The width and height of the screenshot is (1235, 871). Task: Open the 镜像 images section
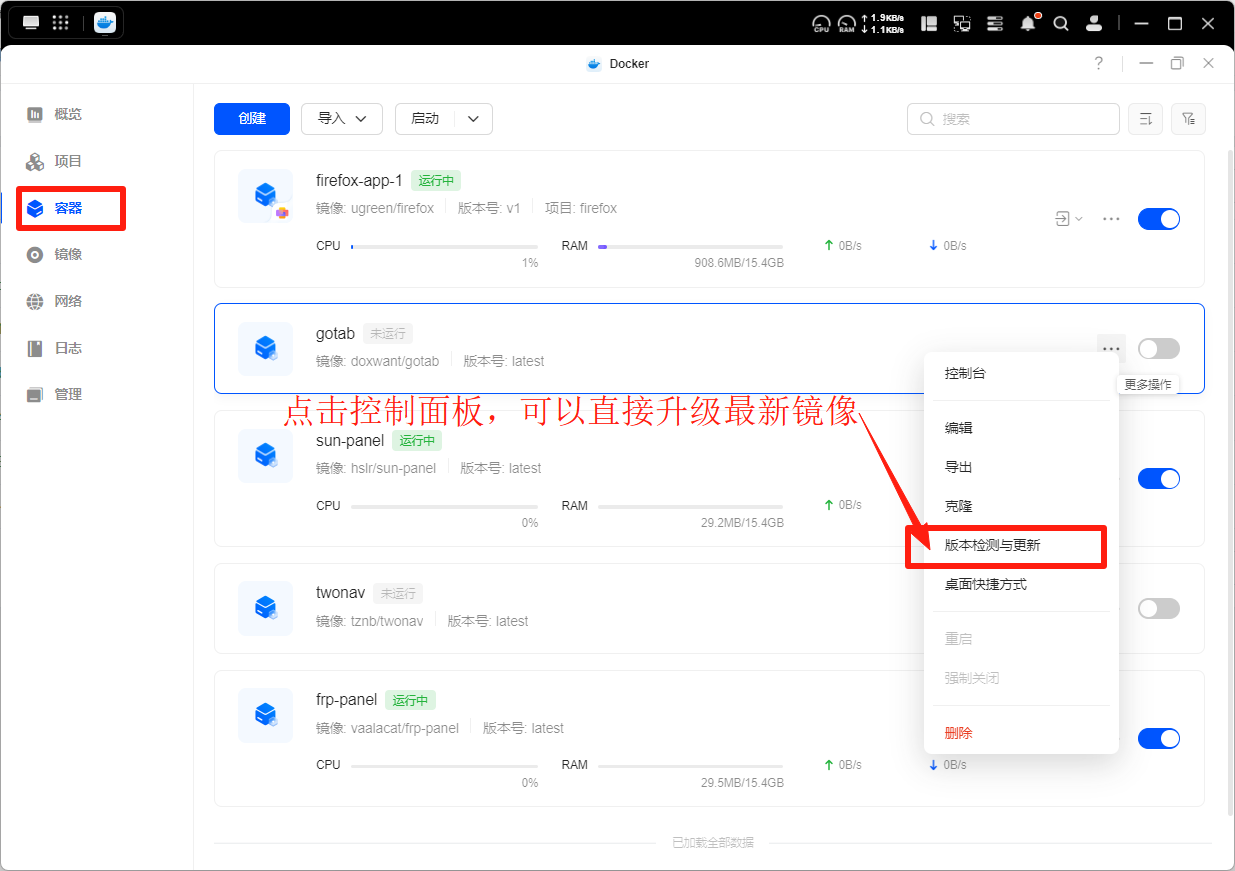tap(55, 254)
